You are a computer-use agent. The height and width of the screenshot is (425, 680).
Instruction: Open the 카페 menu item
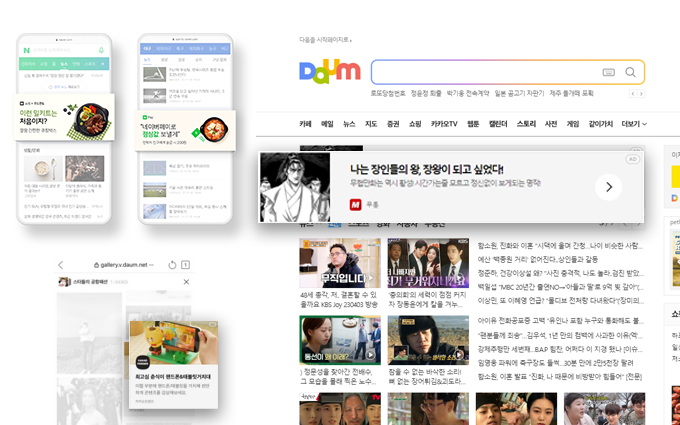tap(305, 124)
